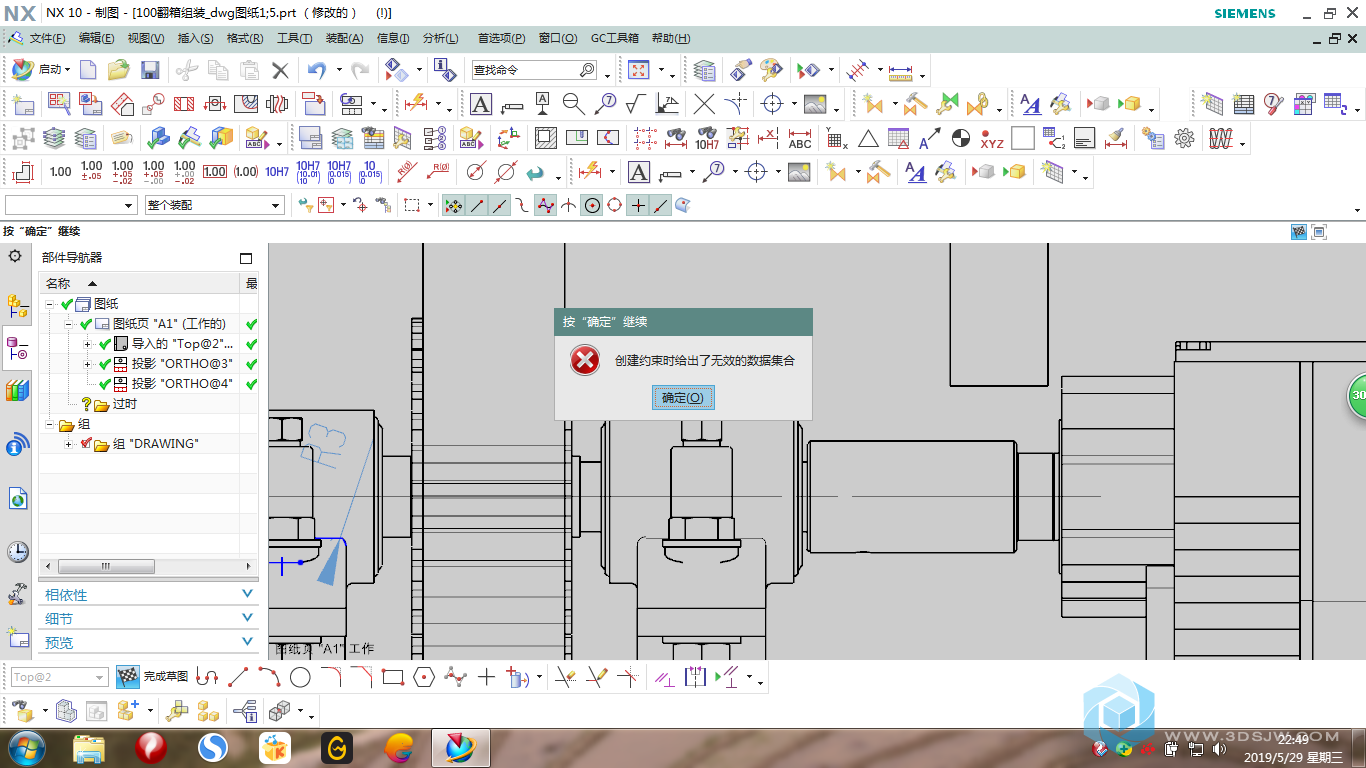Toggle the navigator panel pin square
This screenshot has height=768, width=1366.
click(246, 258)
